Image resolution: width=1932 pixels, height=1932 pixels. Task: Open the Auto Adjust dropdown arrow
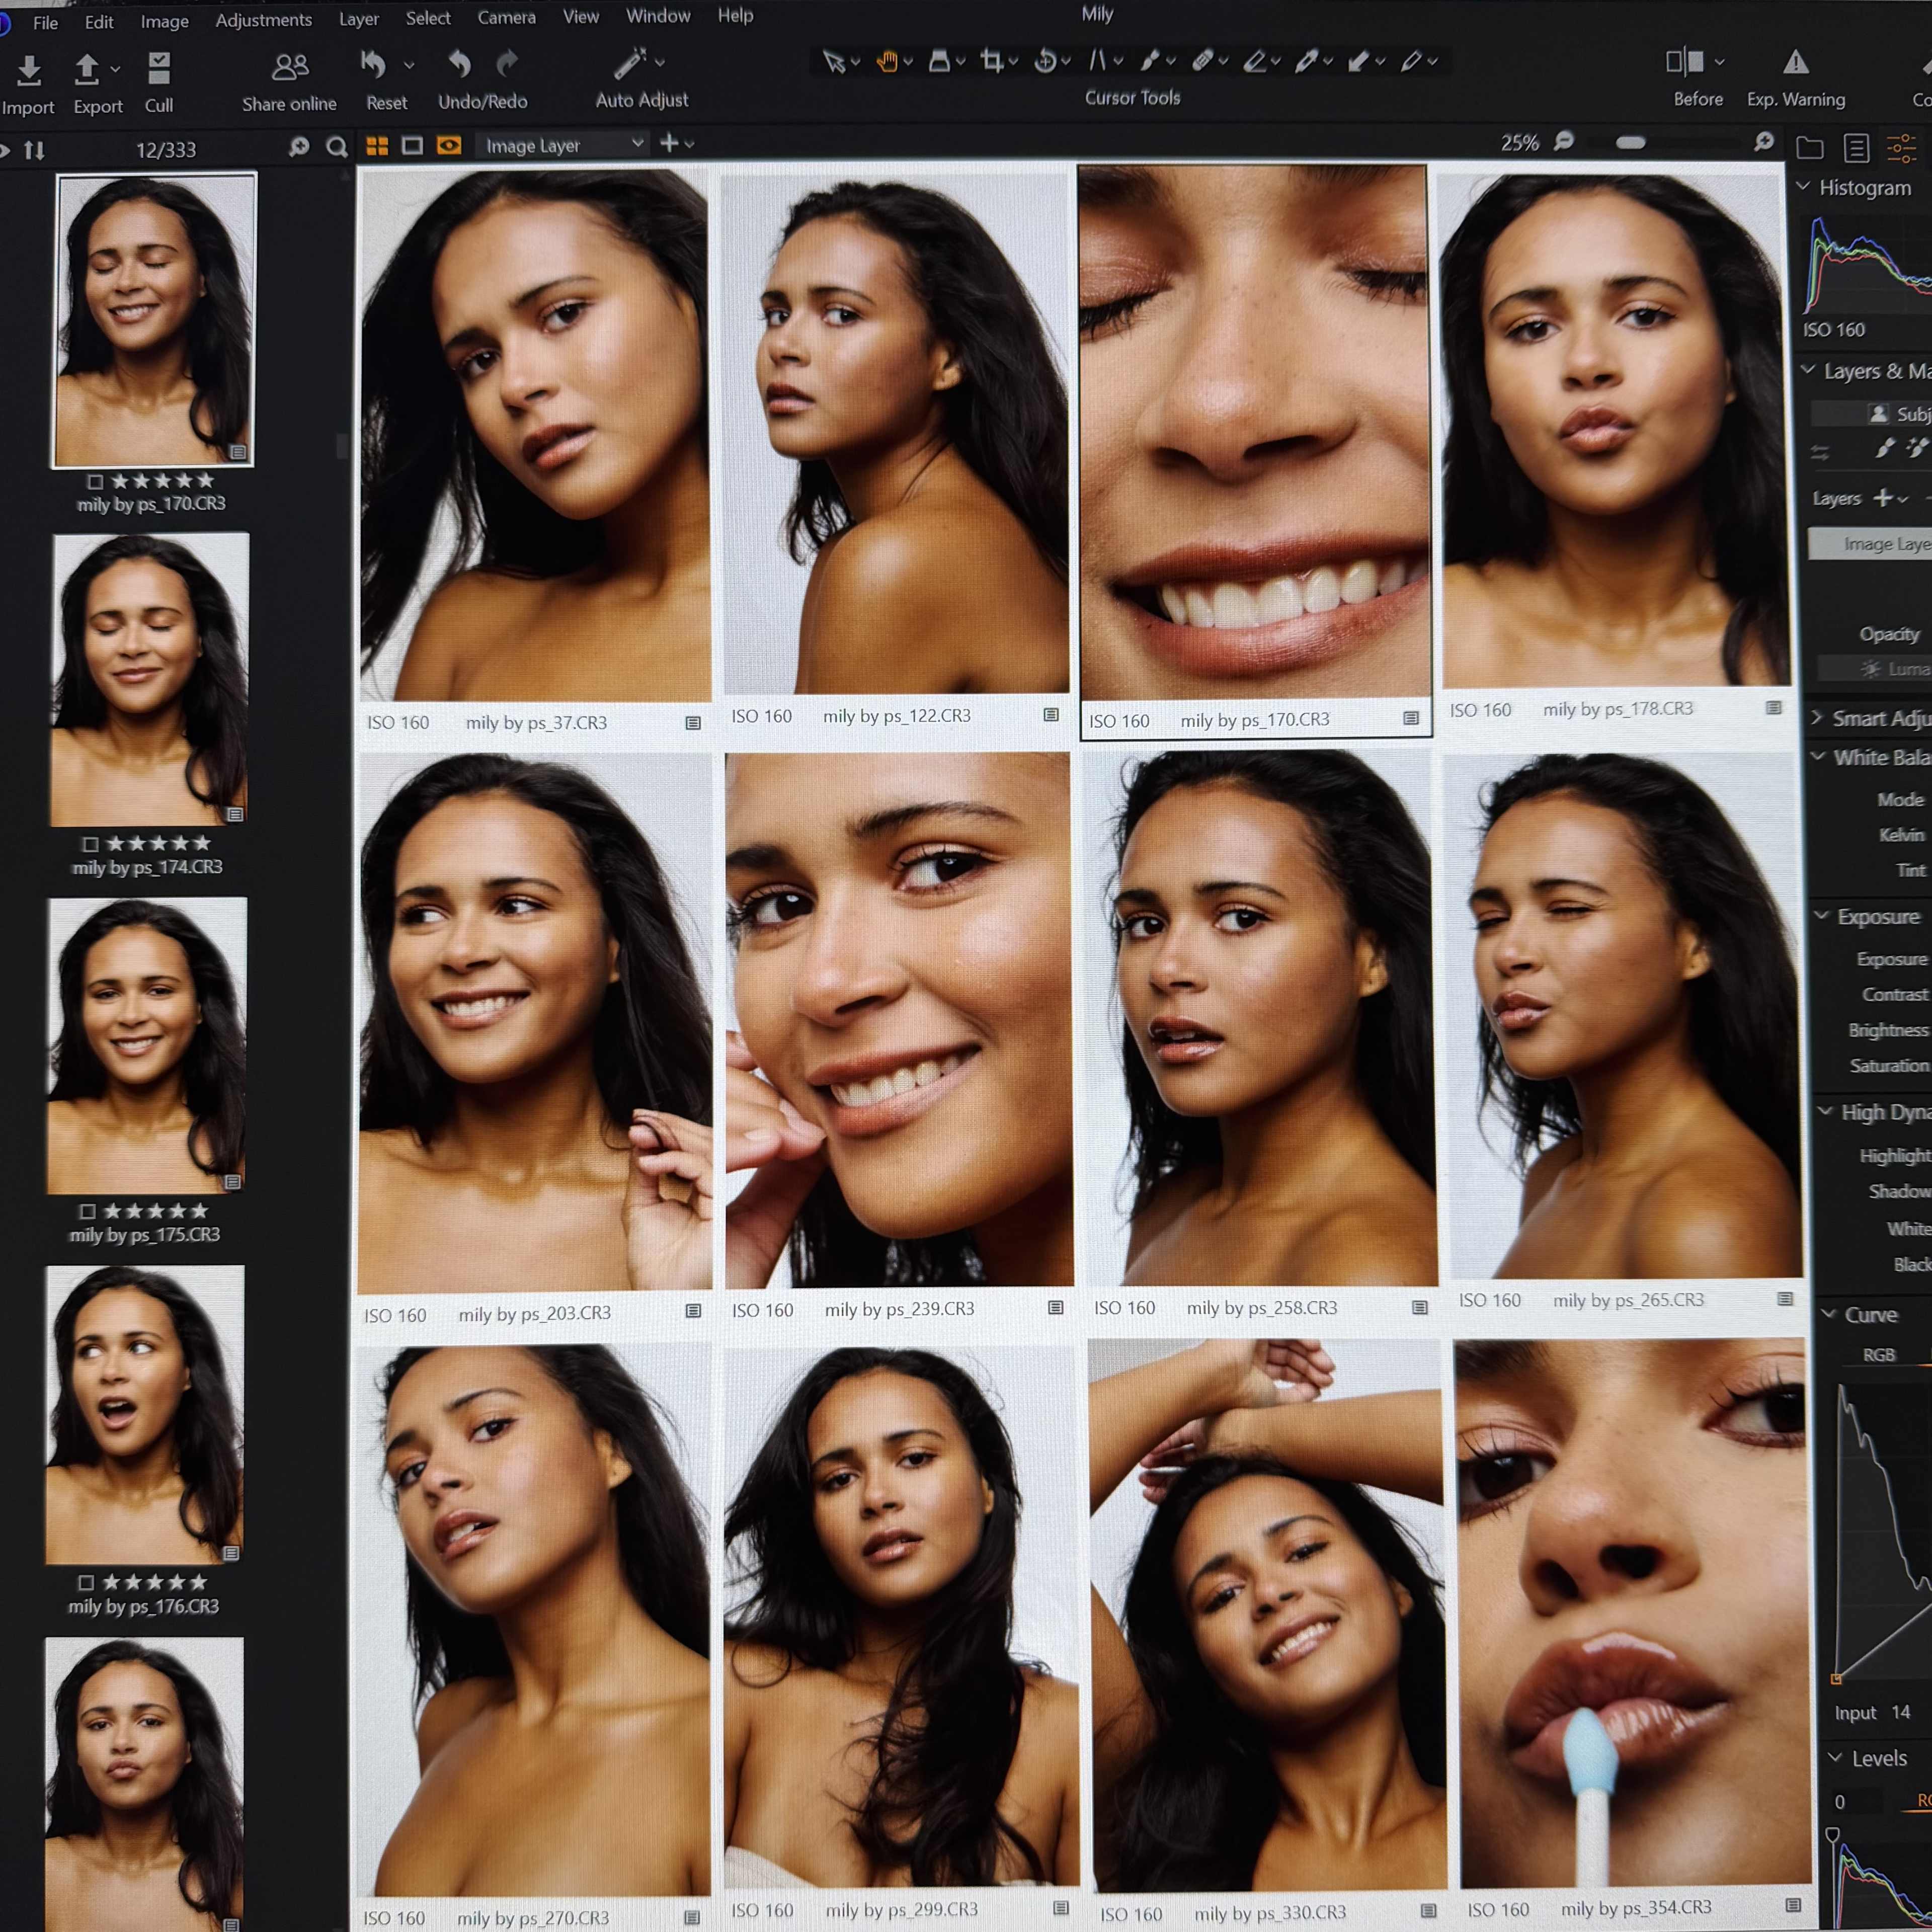[660, 62]
